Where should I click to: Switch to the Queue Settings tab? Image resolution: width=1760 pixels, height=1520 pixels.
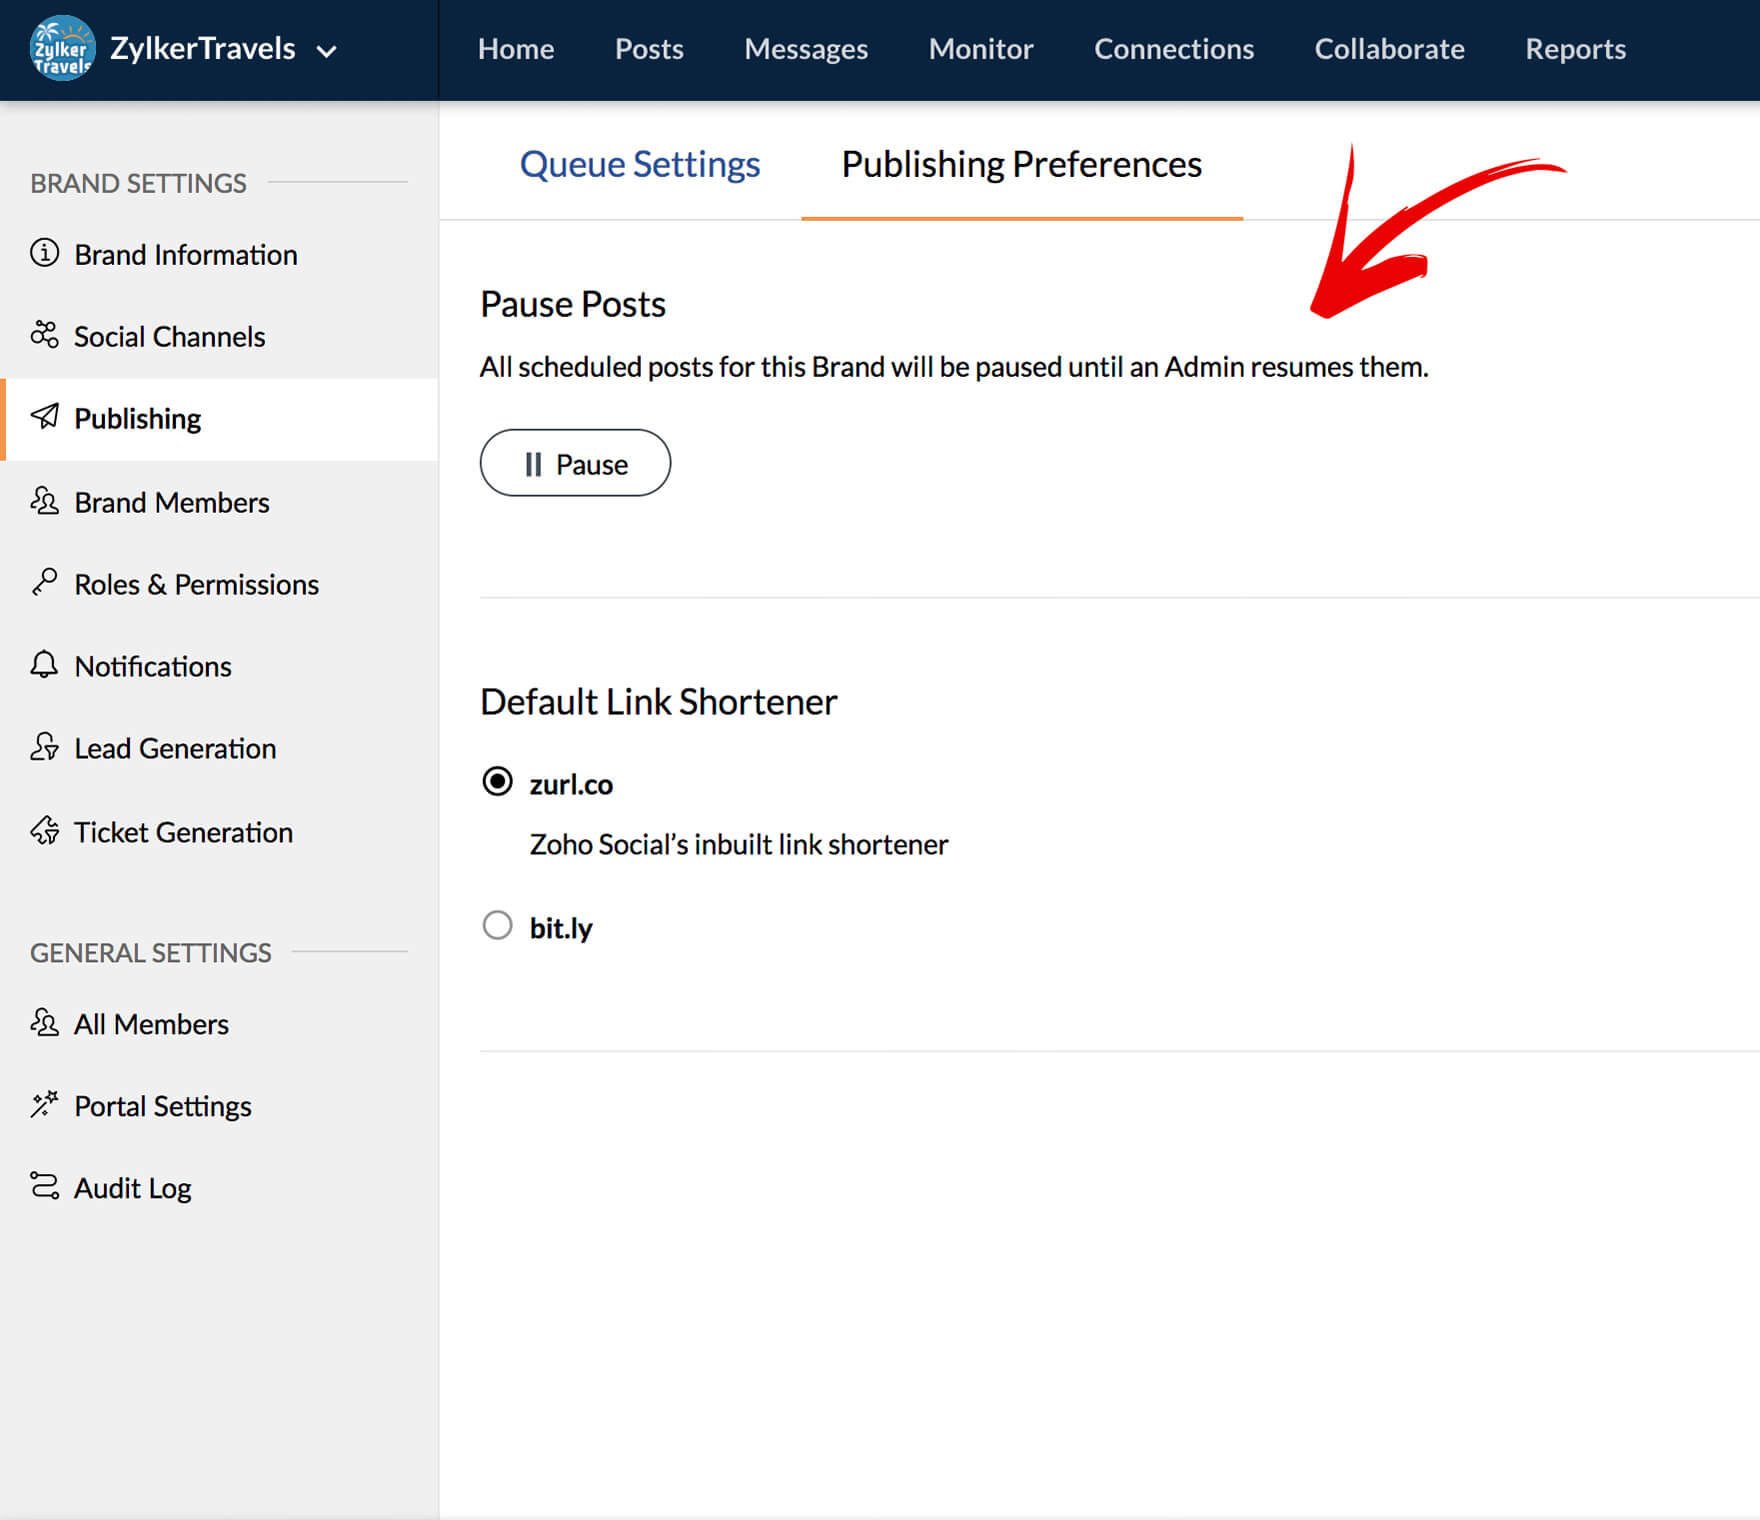point(640,164)
